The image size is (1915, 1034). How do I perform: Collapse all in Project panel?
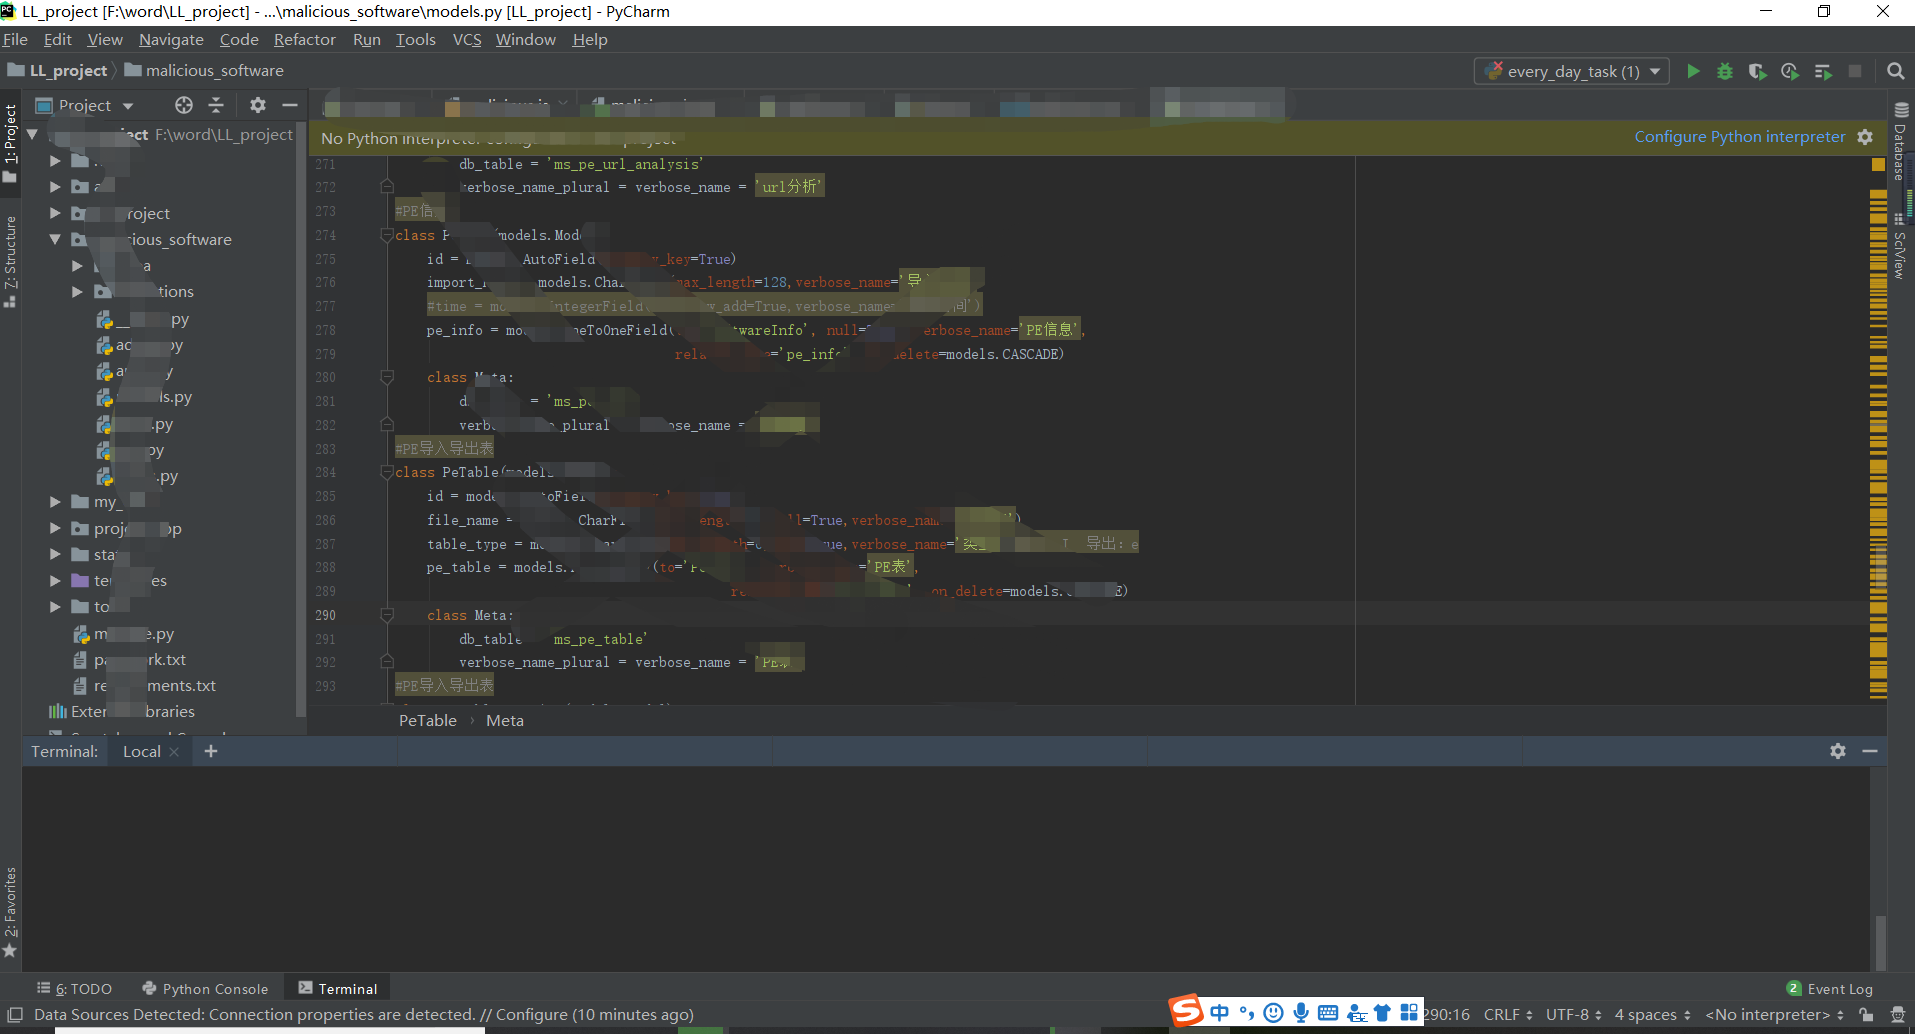point(216,105)
